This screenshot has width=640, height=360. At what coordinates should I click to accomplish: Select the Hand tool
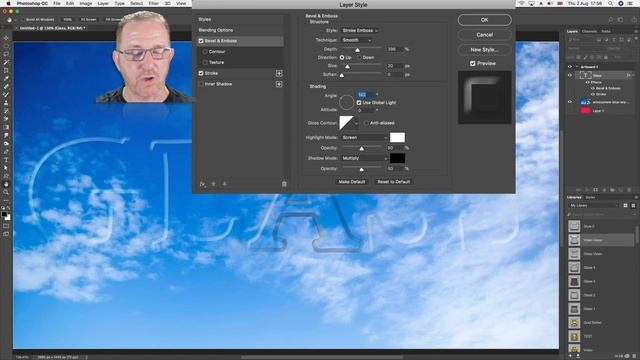(x=6, y=184)
